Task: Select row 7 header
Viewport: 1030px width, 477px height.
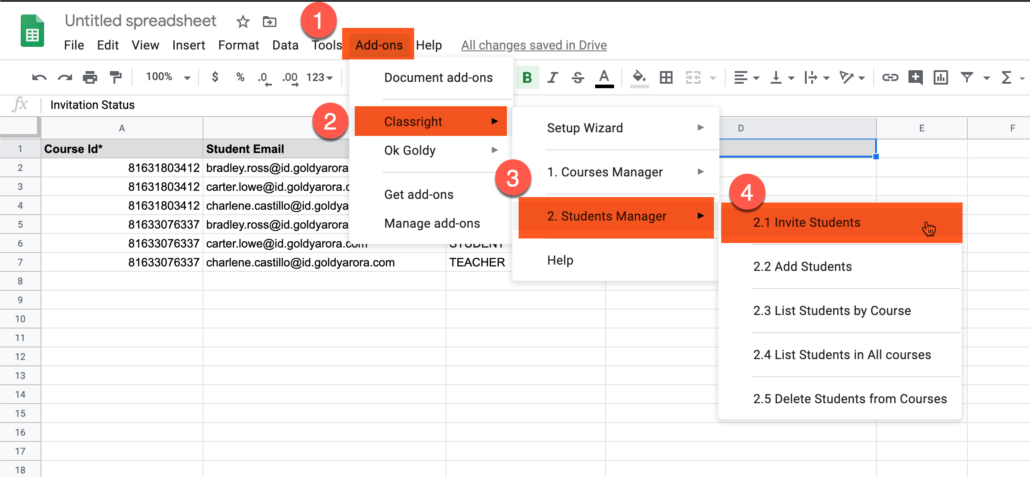Action: tap(20, 262)
